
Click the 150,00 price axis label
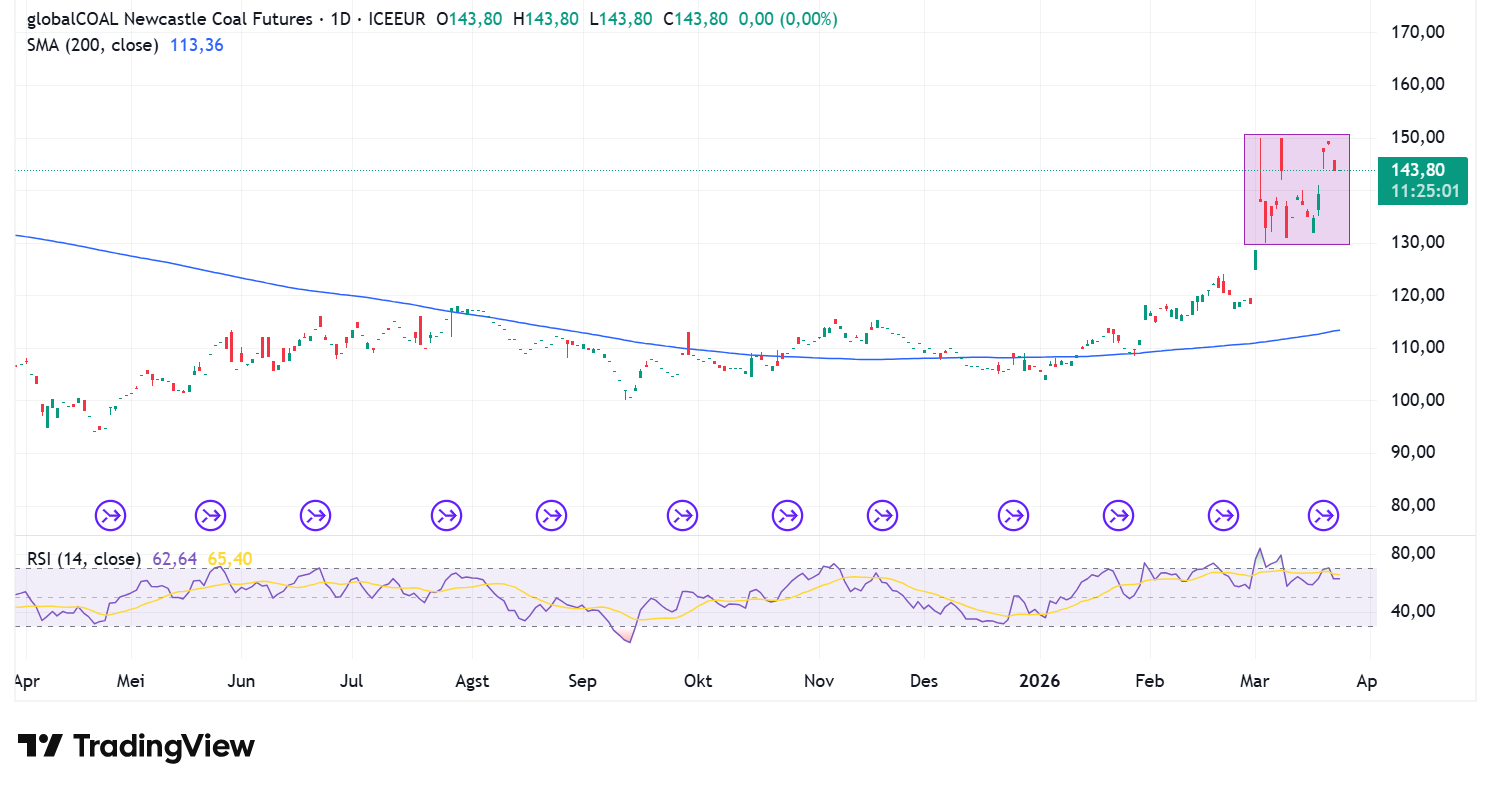pyautogui.click(x=1418, y=137)
